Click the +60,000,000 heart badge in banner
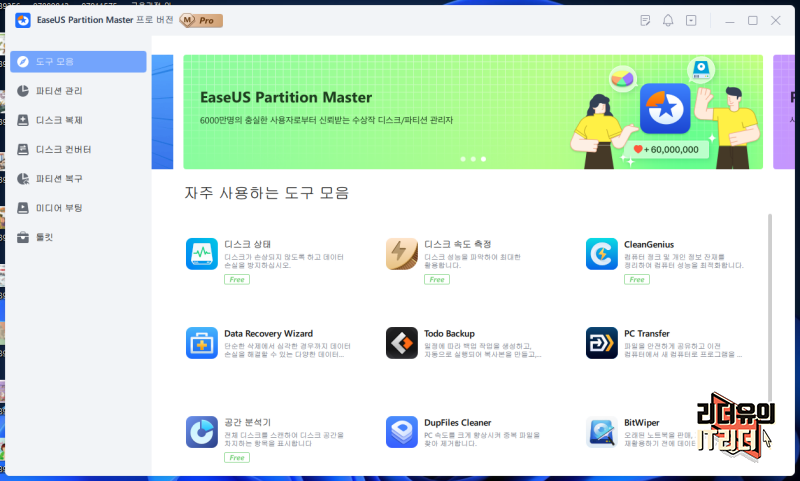 point(667,149)
